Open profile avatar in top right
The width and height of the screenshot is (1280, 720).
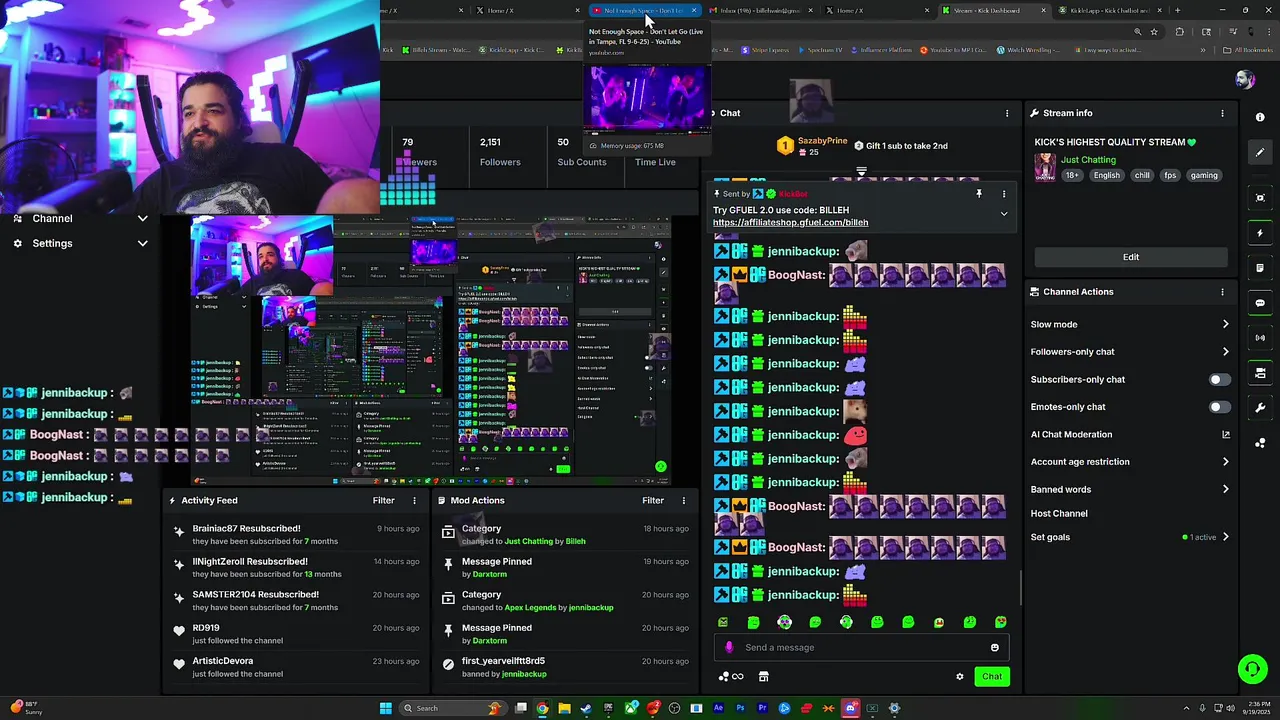[1245, 80]
